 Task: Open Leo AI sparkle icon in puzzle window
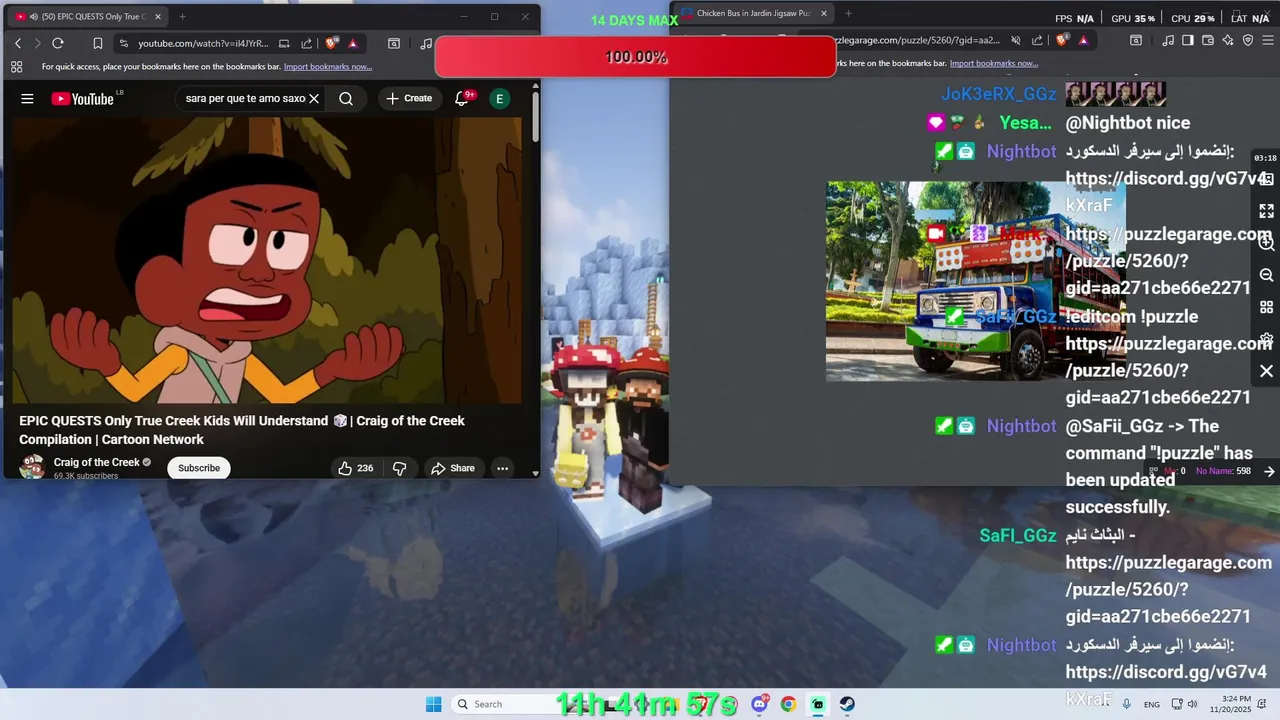coord(1228,40)
